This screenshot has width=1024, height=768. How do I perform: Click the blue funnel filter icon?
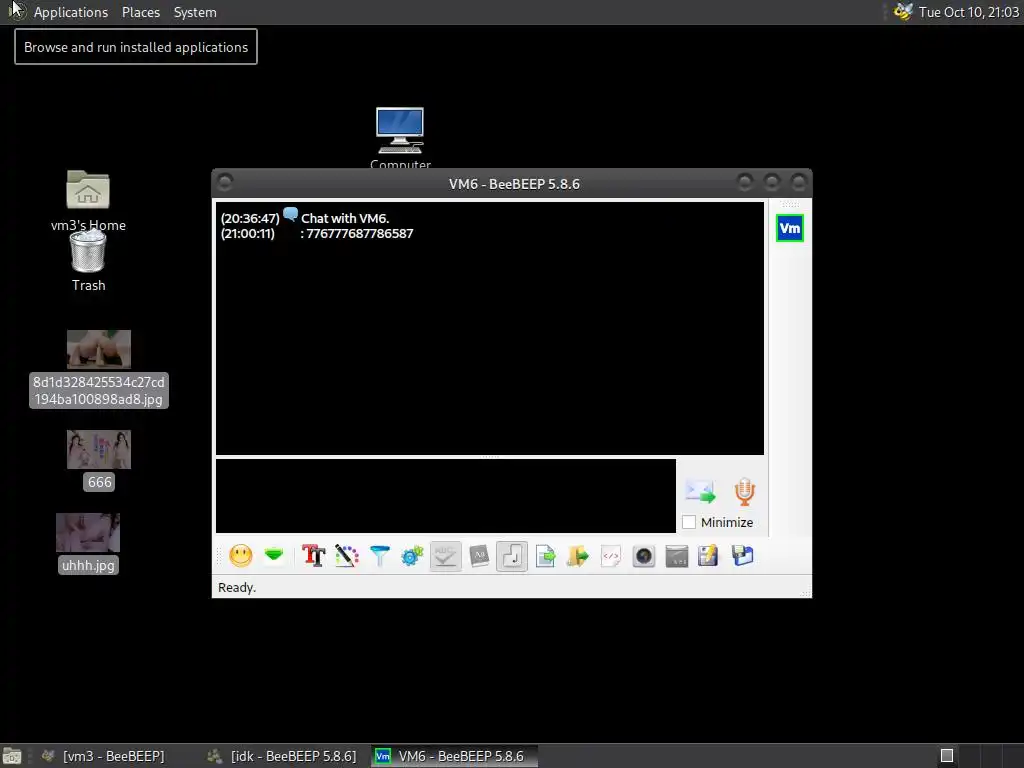(x=379, y=556)
